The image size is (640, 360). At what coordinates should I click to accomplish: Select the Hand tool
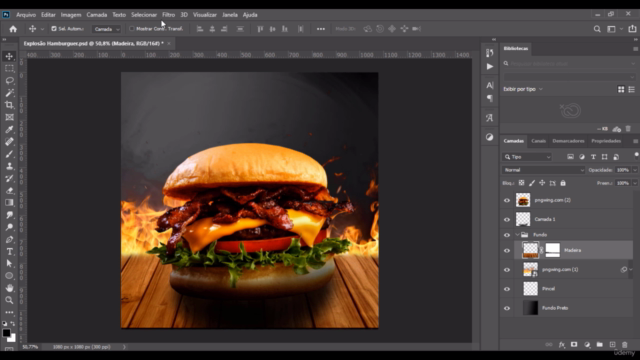(x=9, y=288)
